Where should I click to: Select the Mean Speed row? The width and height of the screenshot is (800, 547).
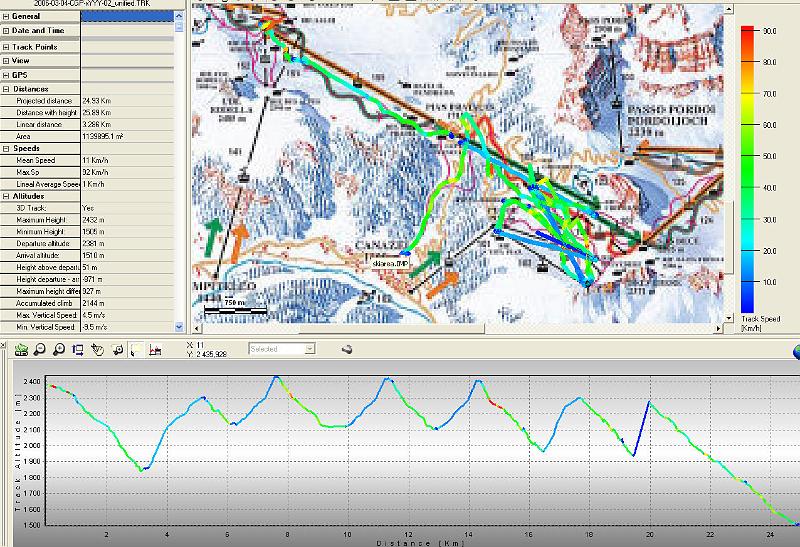coord(87,160)
